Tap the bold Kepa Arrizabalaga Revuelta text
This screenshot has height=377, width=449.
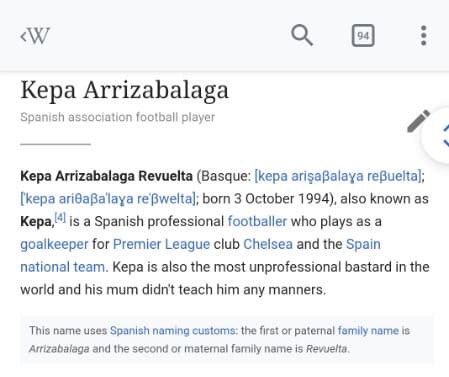click(x=106, y=176)
